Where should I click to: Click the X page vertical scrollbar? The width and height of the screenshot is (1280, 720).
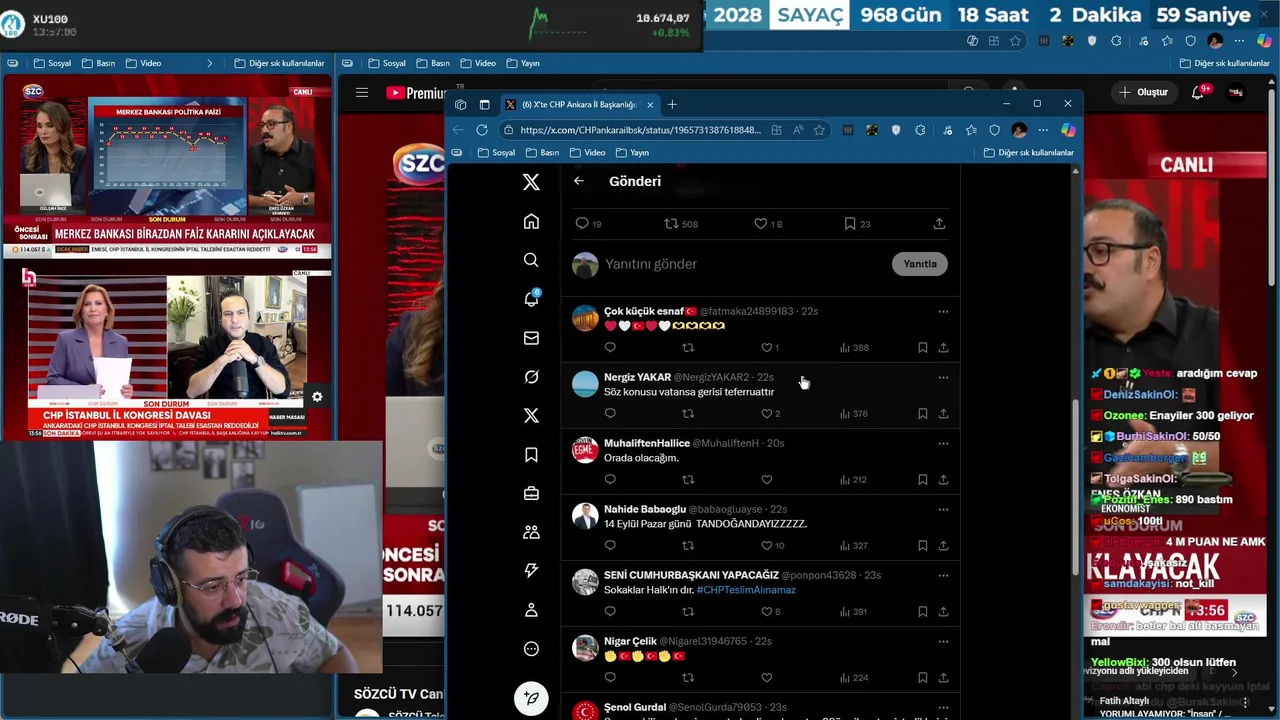pyautogui.click(x=1075, y=487)
